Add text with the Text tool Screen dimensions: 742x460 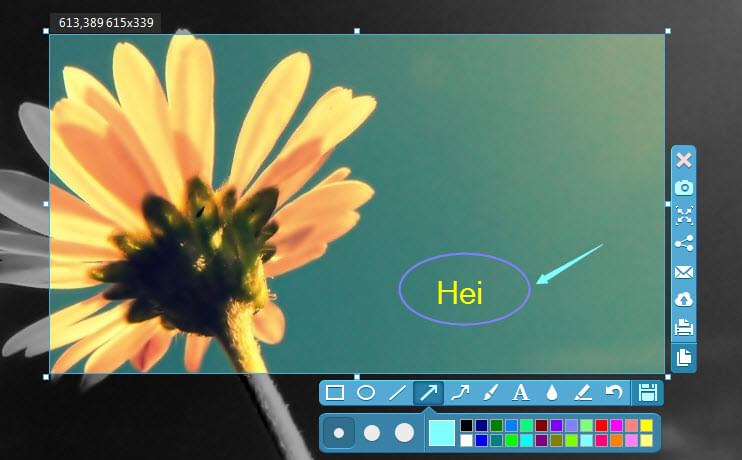point(520,393)
